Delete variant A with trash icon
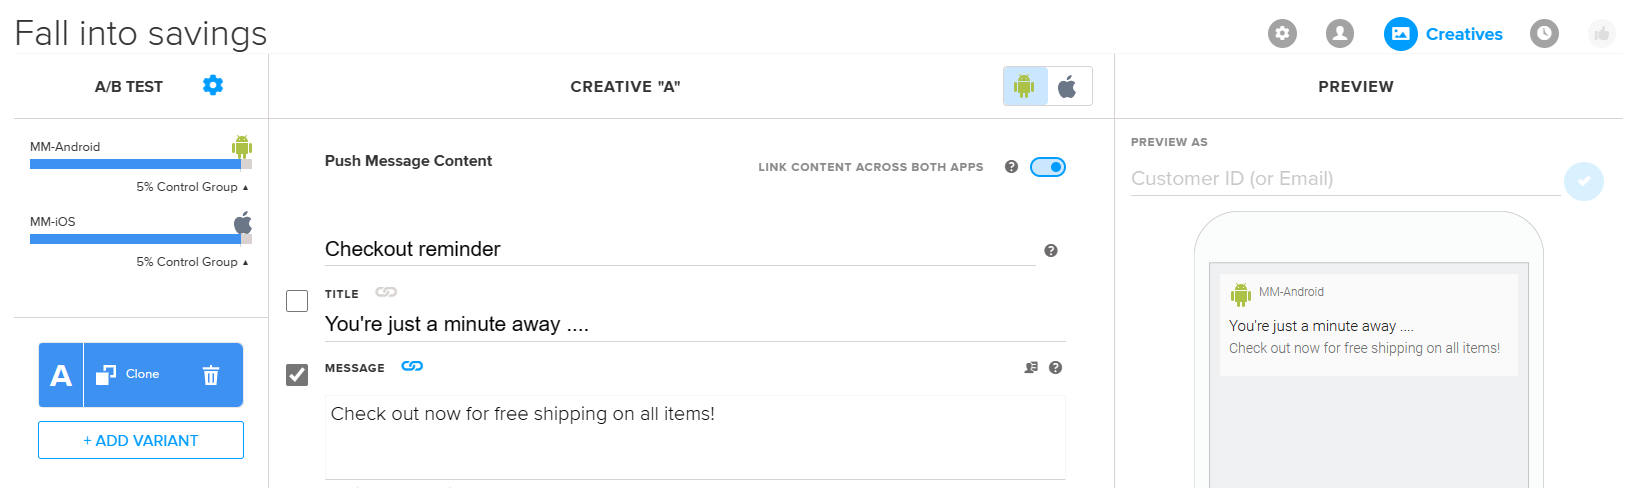This screenshot has width=1631, height=488. coord(211,375)
